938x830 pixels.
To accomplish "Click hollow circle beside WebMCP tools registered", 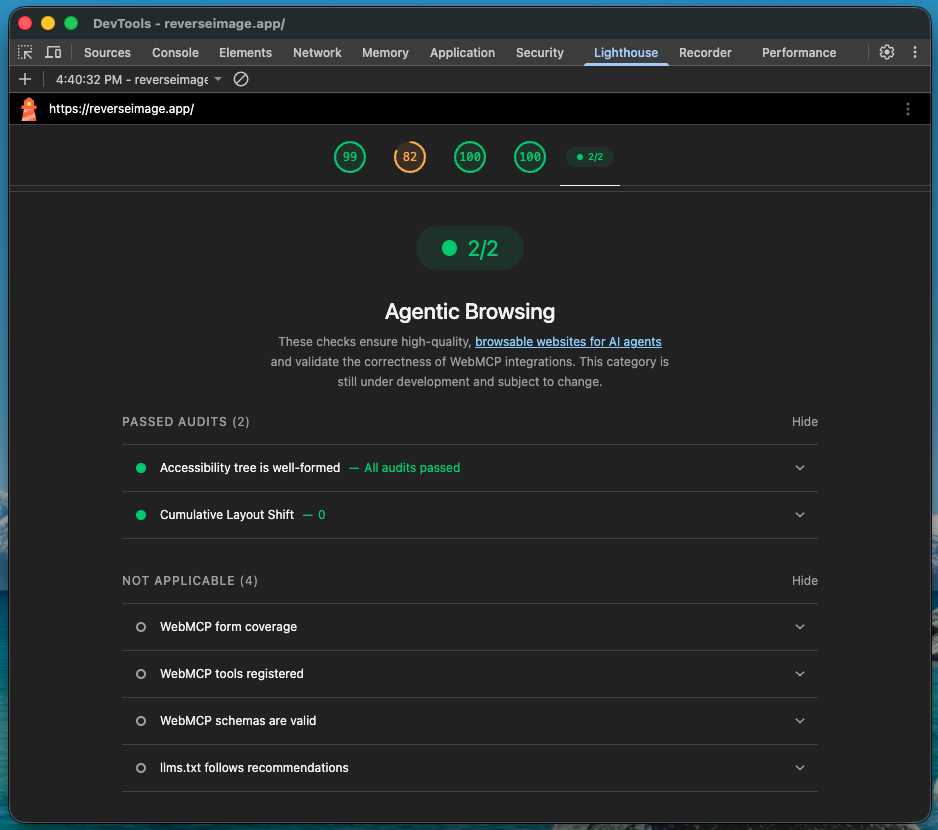I will 141,674.
